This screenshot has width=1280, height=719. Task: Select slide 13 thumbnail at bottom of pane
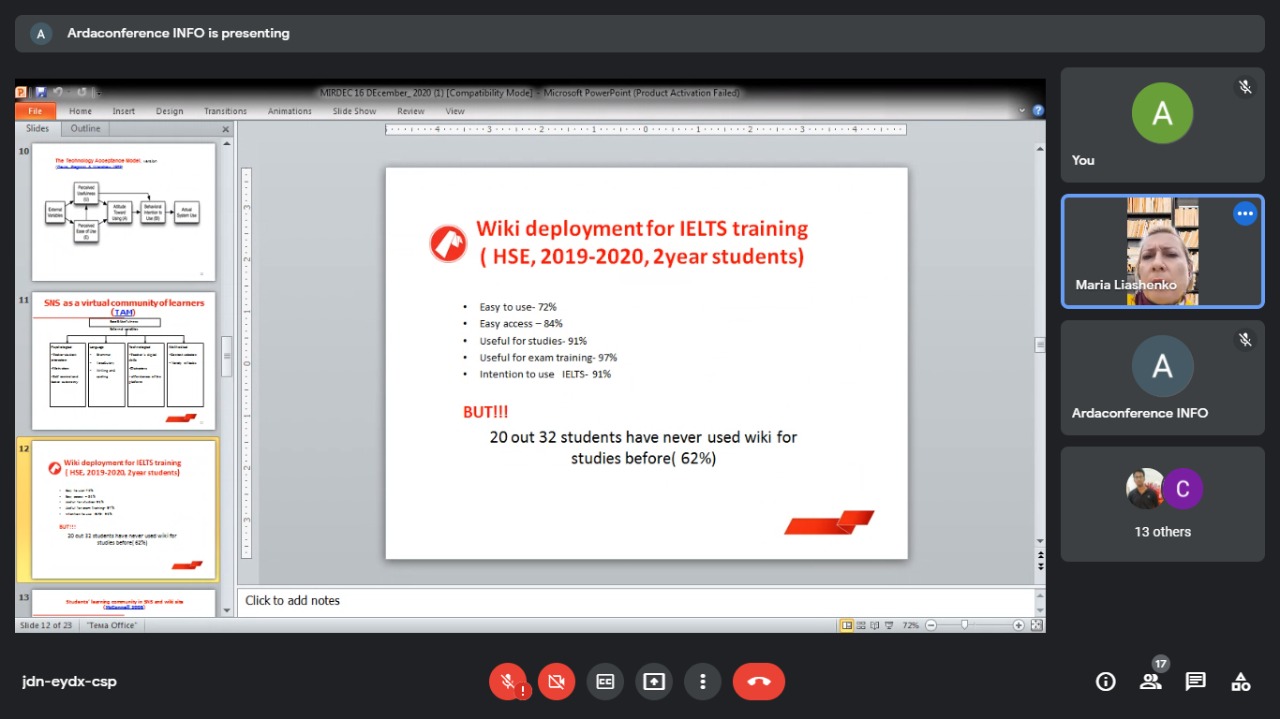[x=124, y=603]
